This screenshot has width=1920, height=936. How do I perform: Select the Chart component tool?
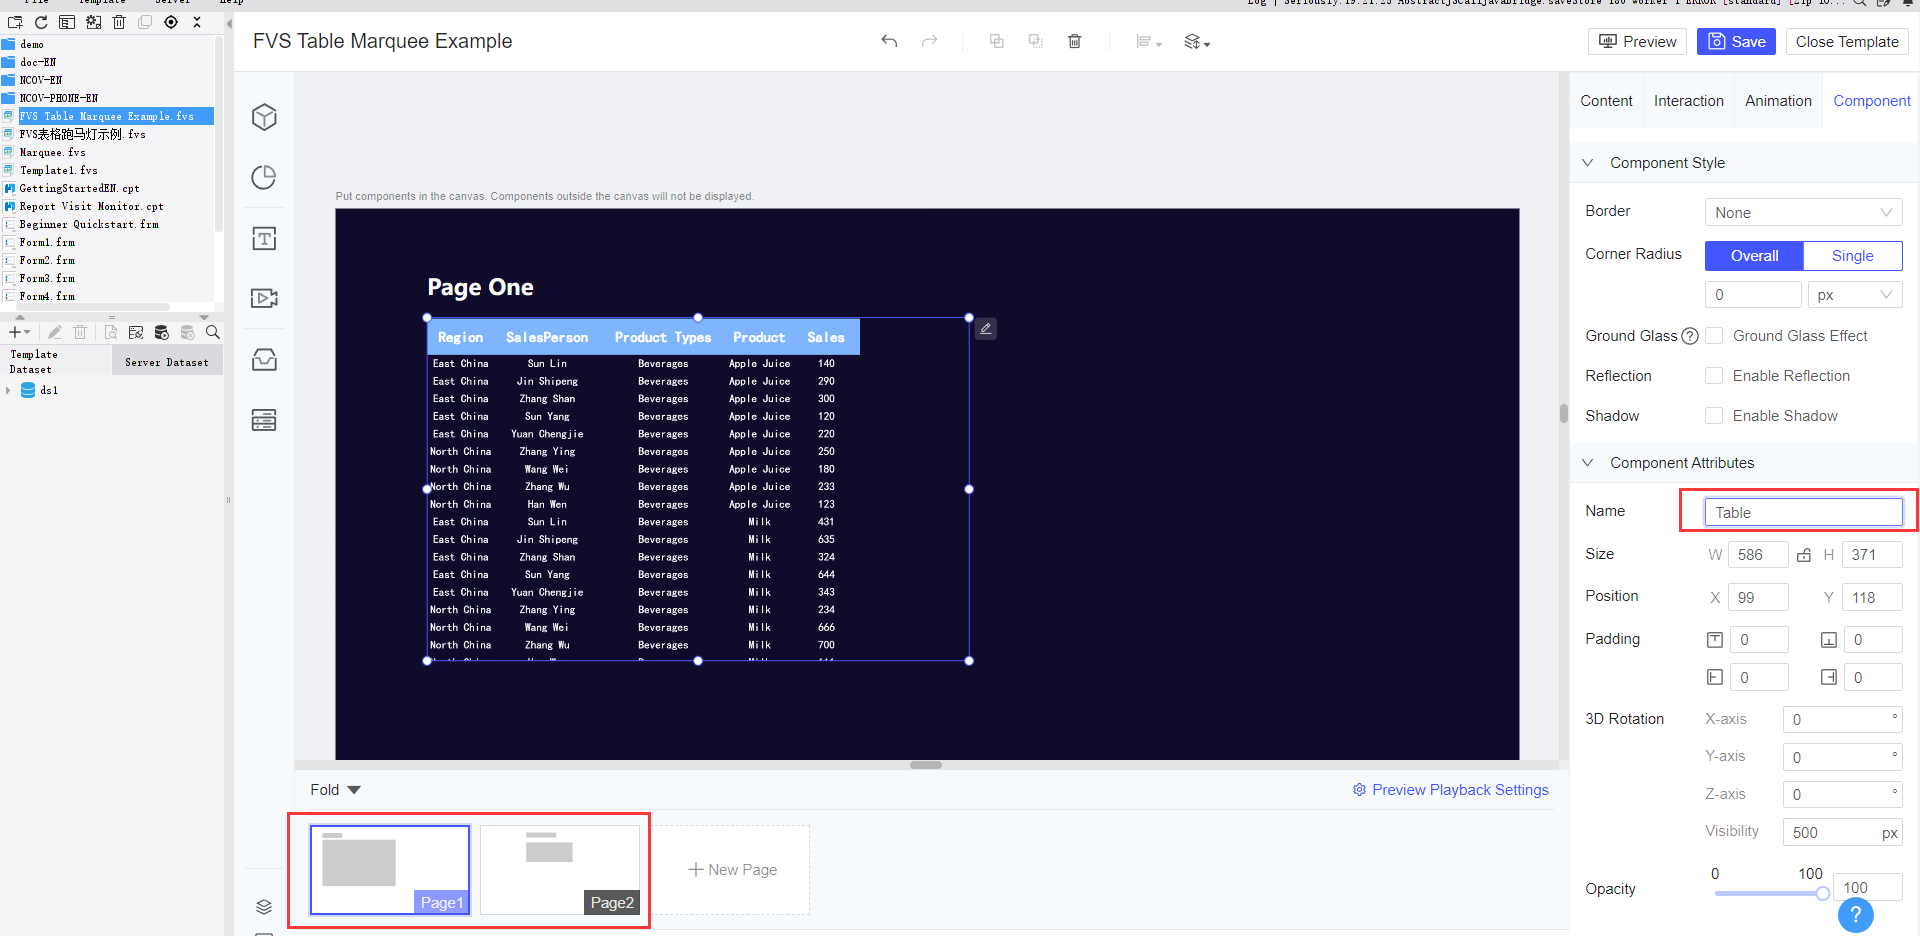(x=263, y=177)
